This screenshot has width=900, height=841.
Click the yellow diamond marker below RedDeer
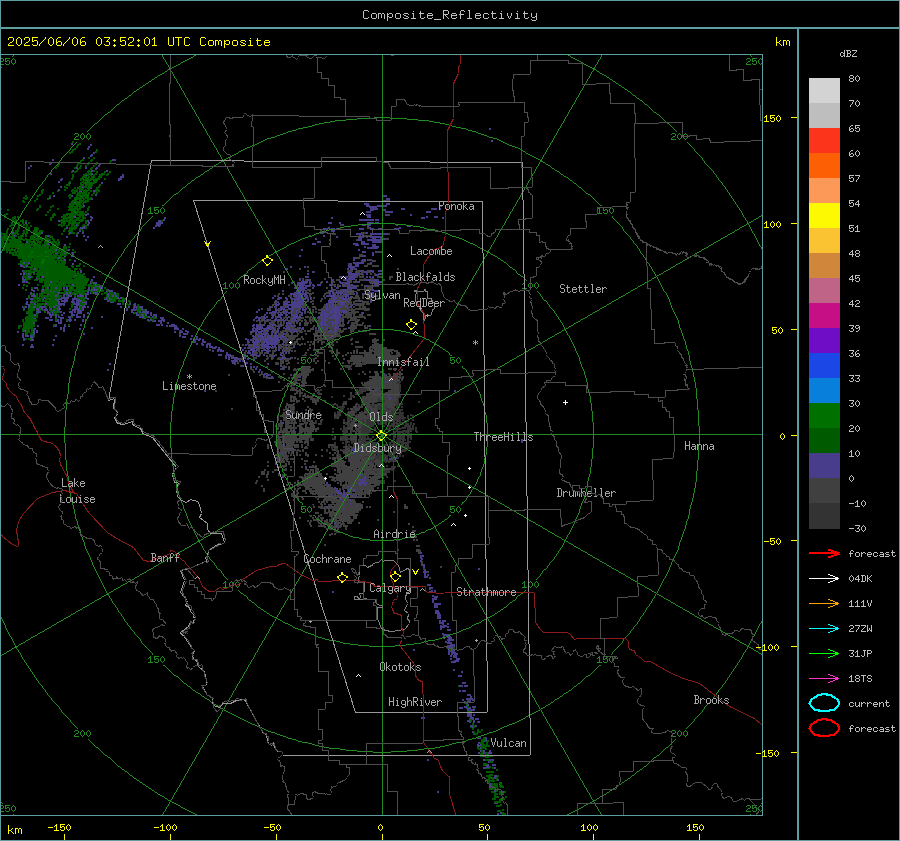tap(411, 325)
